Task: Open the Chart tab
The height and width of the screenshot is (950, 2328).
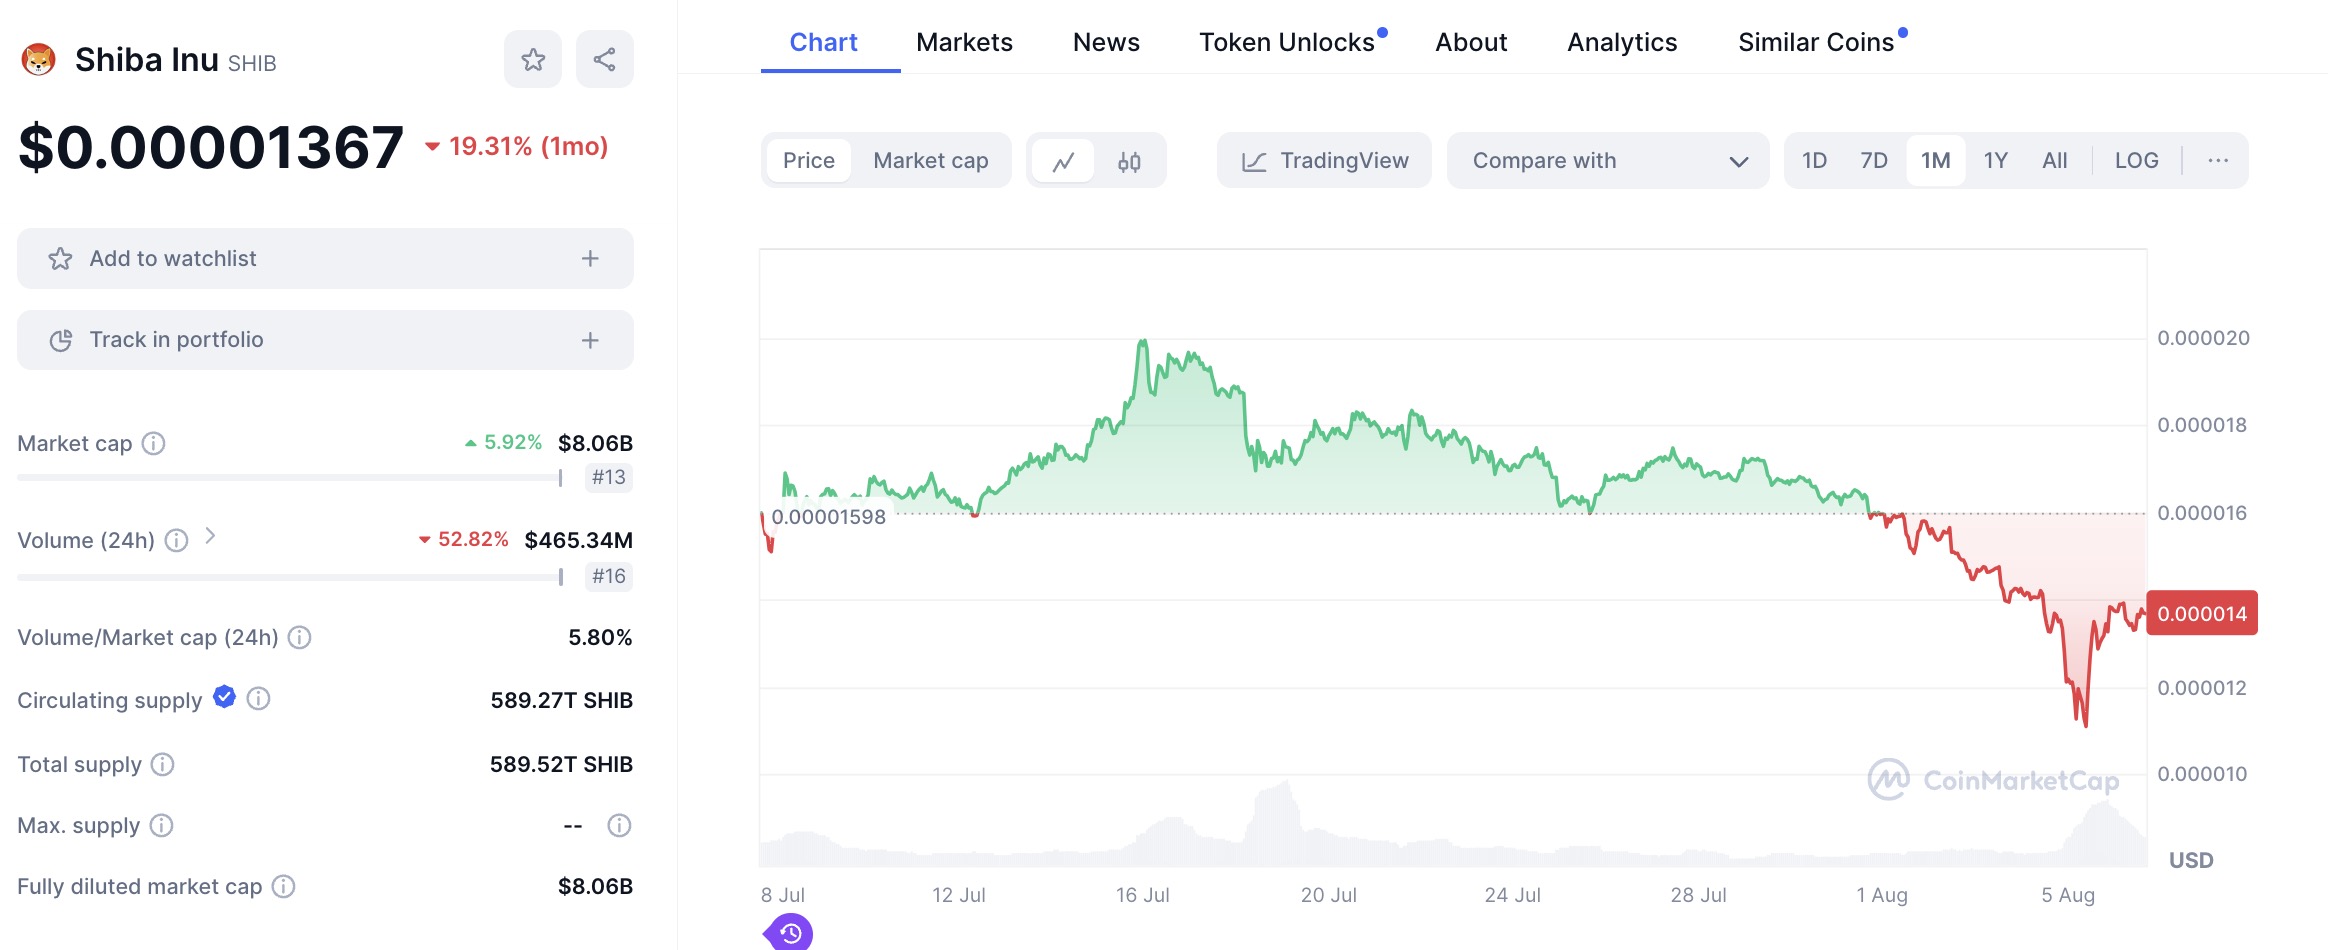Action: click(x=823, y=42)
